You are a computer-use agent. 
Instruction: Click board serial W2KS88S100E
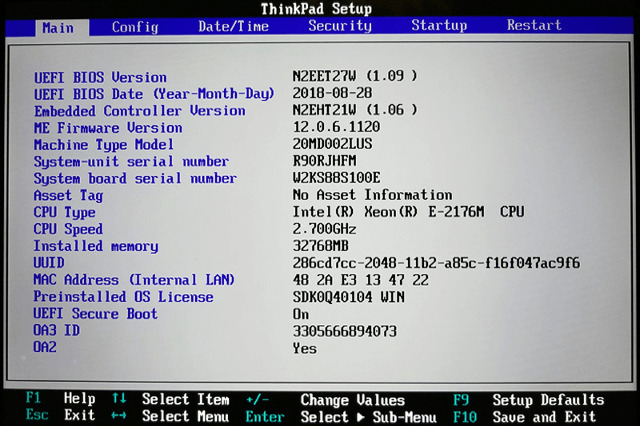click(x=336, y=178)
